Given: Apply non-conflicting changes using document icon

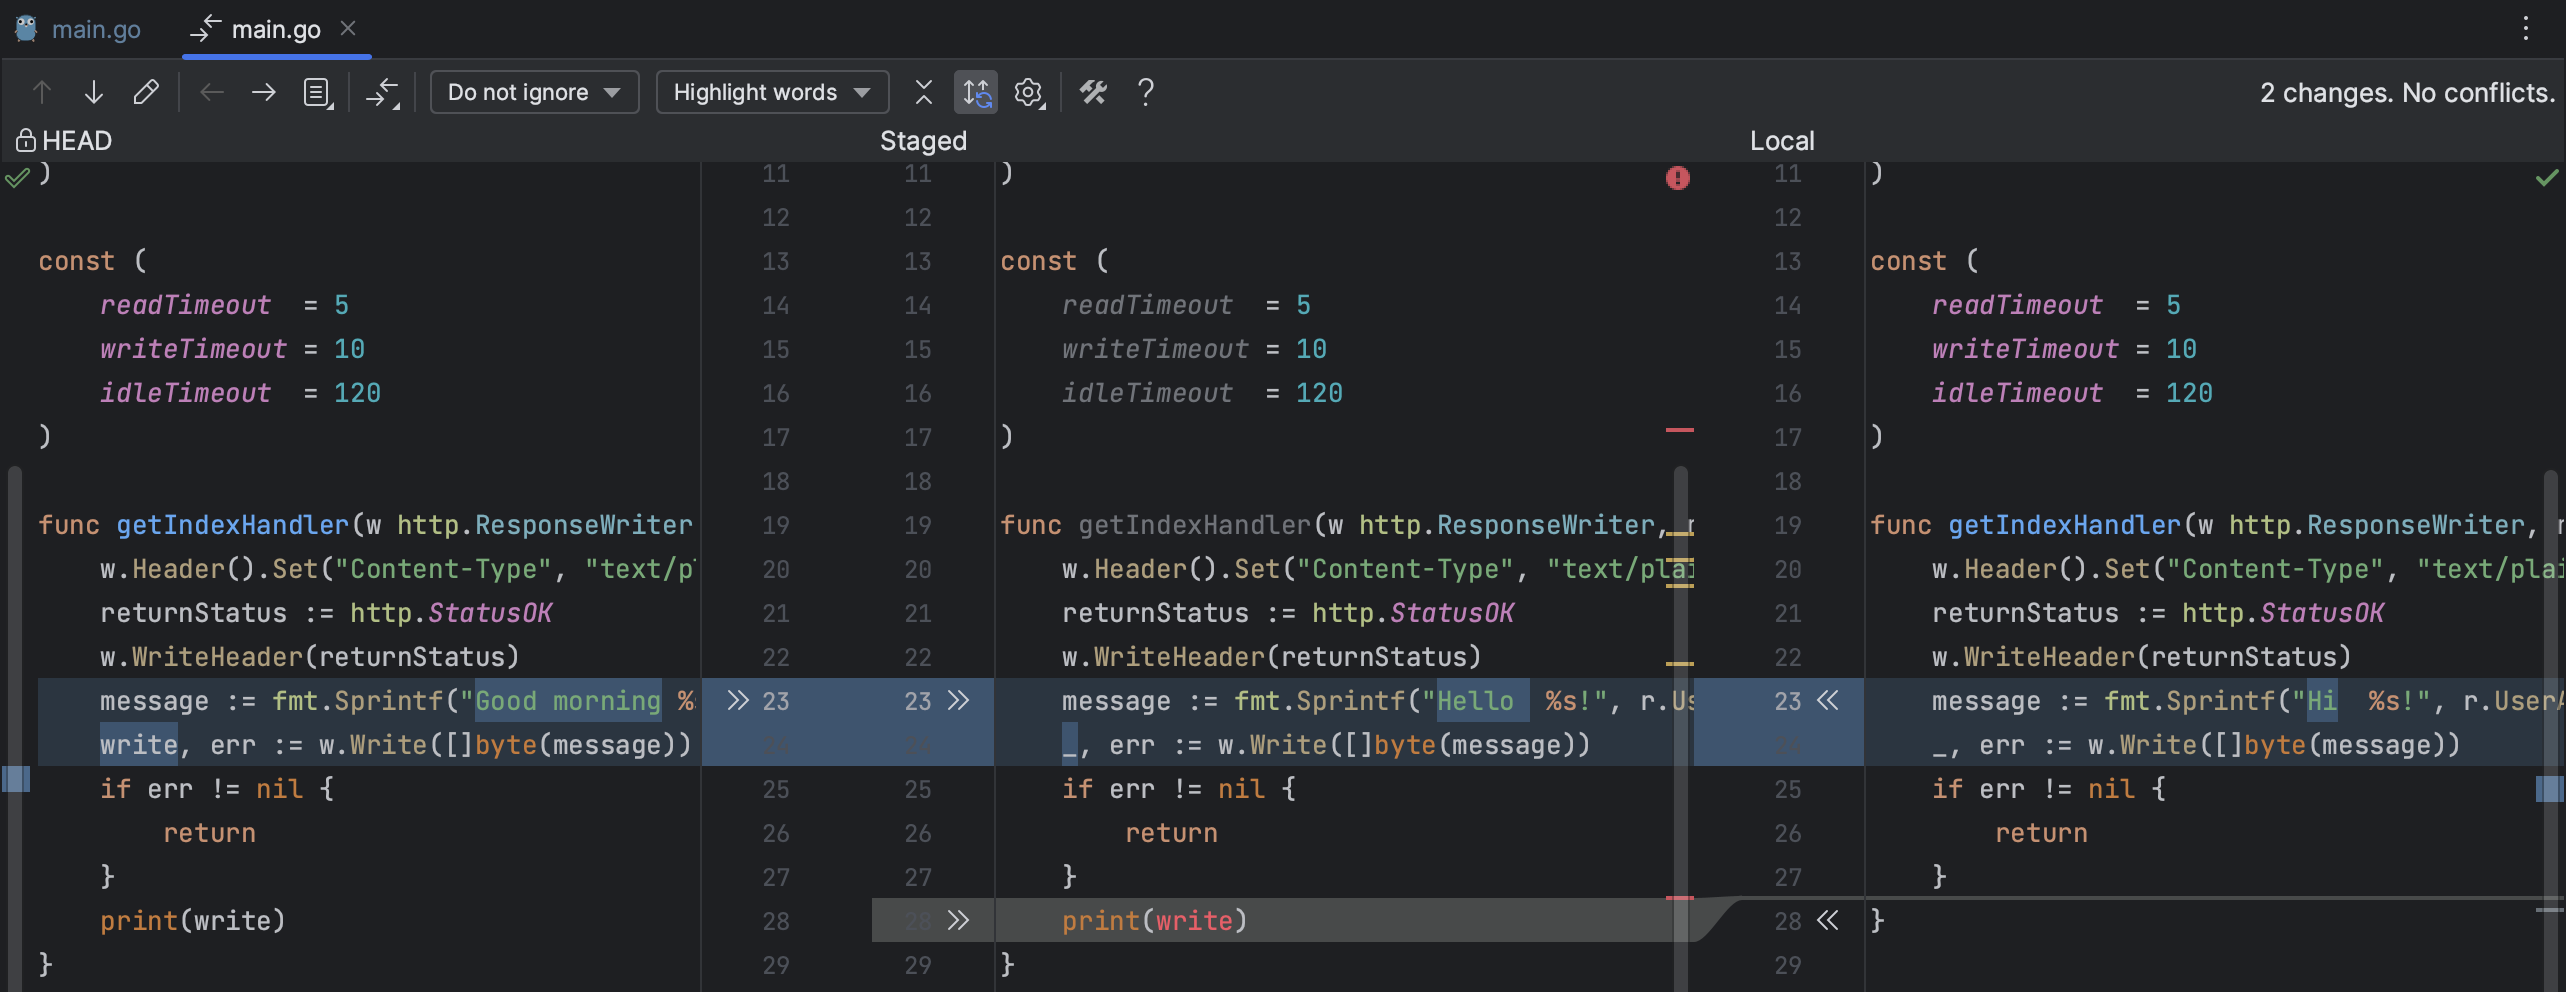Looking at the screenshot, I should (316, 92).
